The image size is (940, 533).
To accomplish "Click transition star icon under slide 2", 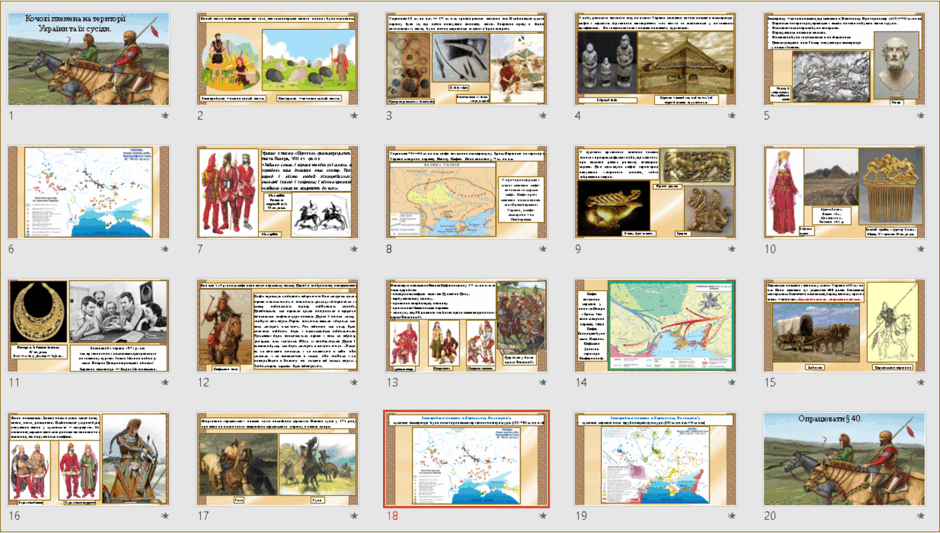I will click(x=354, y=116).
